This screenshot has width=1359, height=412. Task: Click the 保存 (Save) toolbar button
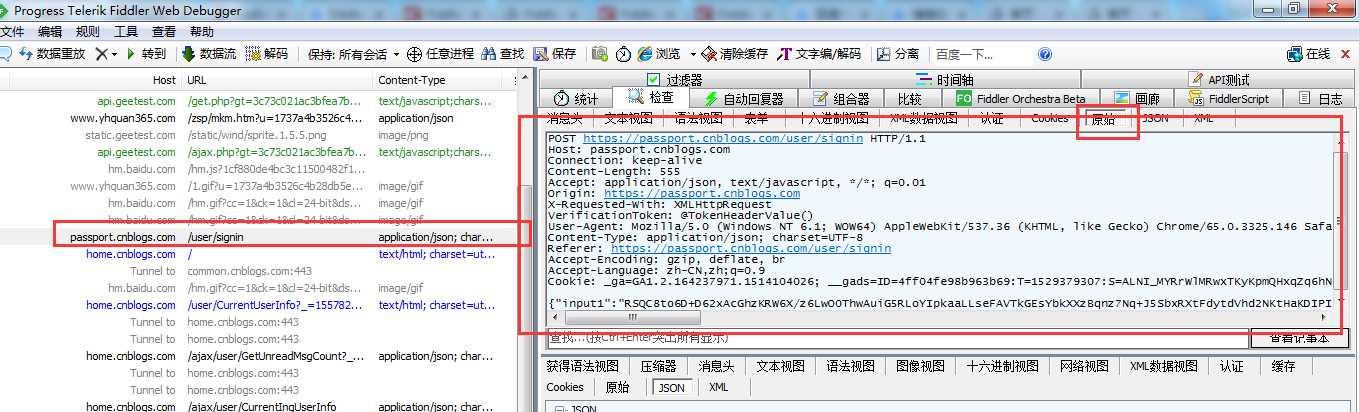pos(554,54)
